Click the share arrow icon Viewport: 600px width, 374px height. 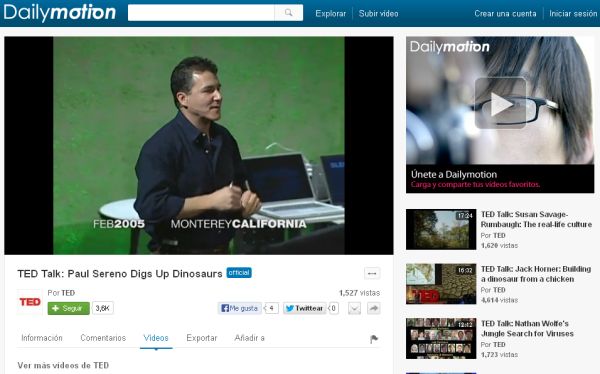373,308
